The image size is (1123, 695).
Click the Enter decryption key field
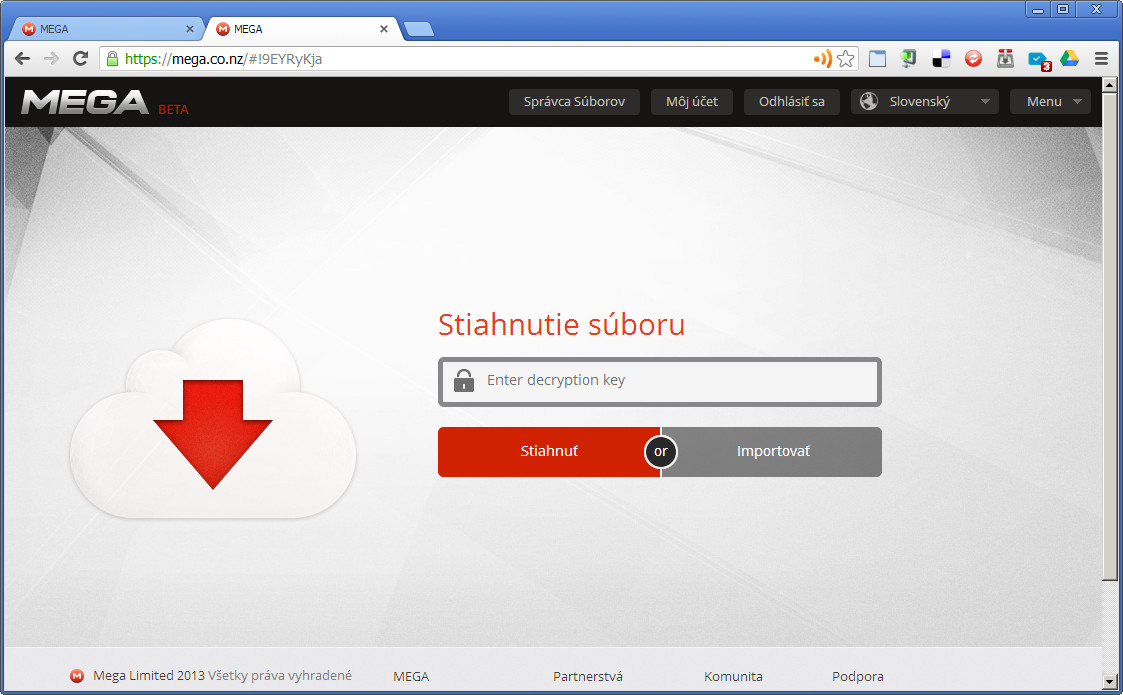(x=660, y=381)
